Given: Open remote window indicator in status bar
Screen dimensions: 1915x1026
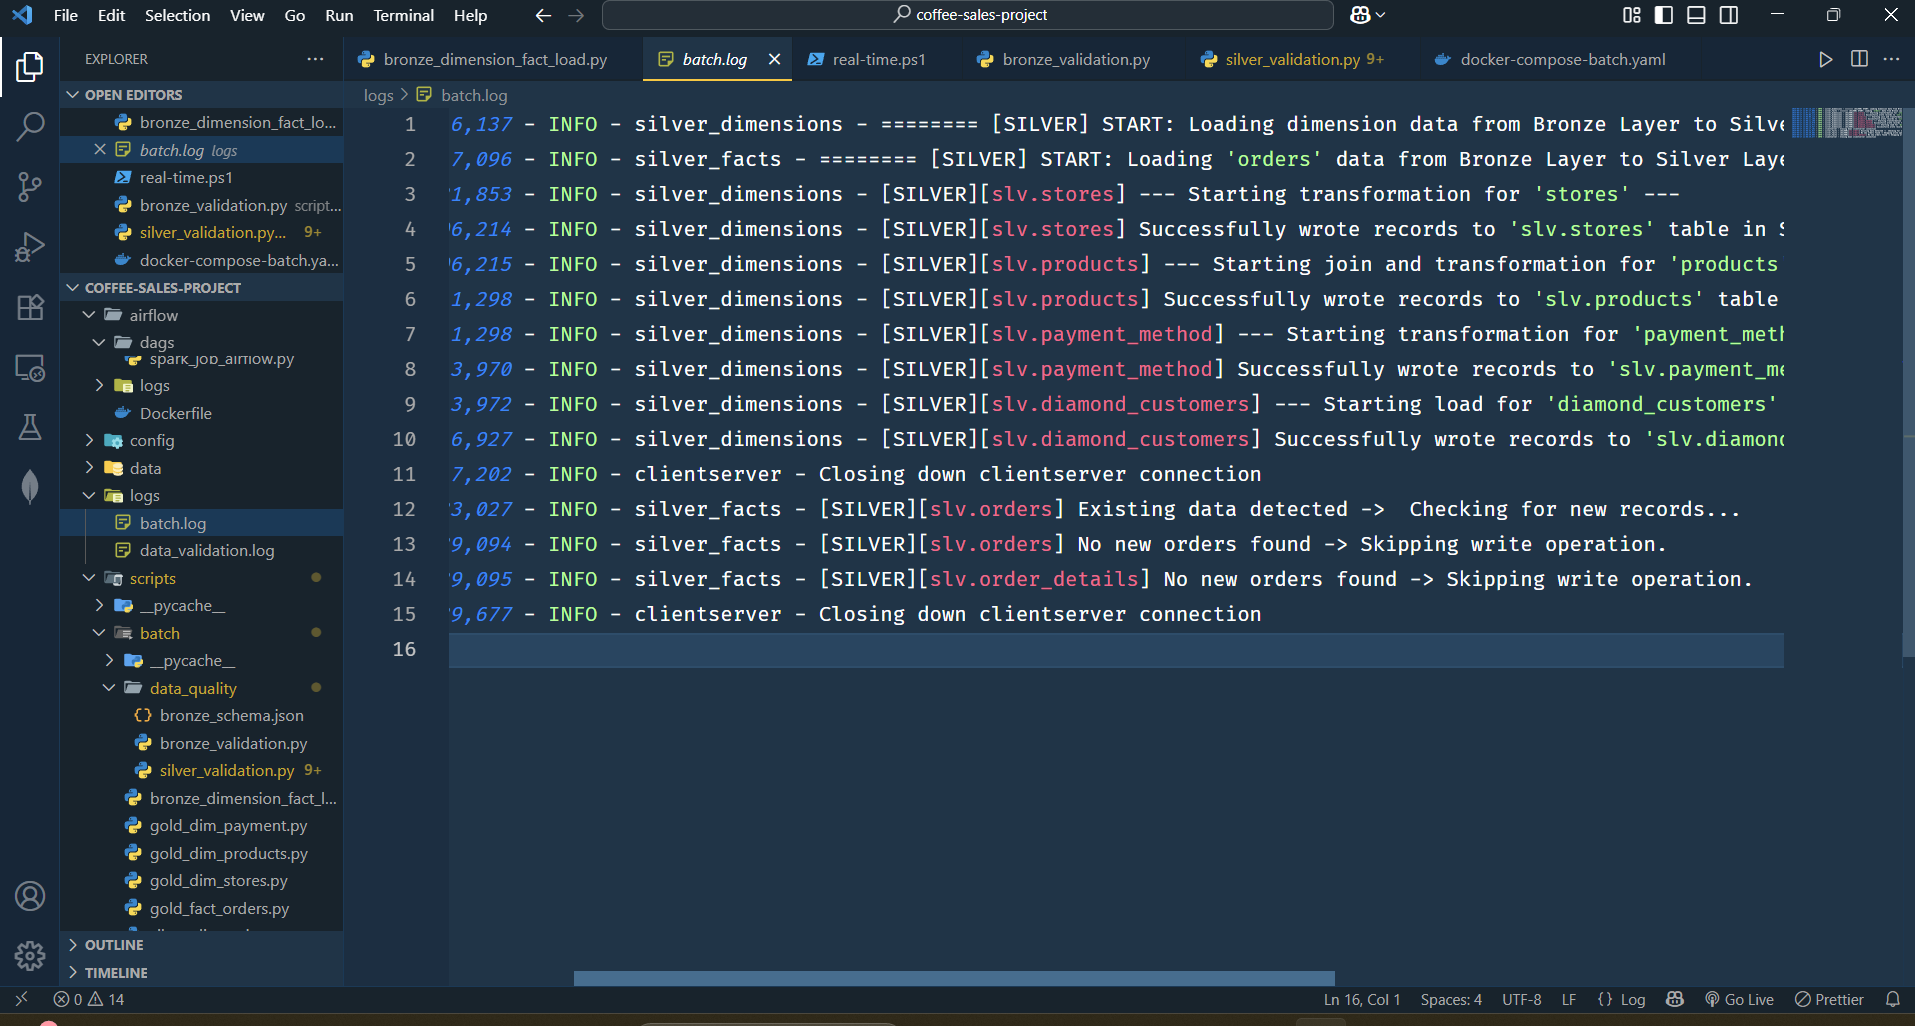Looking at the screenshot, I should [x=21, y=999].
